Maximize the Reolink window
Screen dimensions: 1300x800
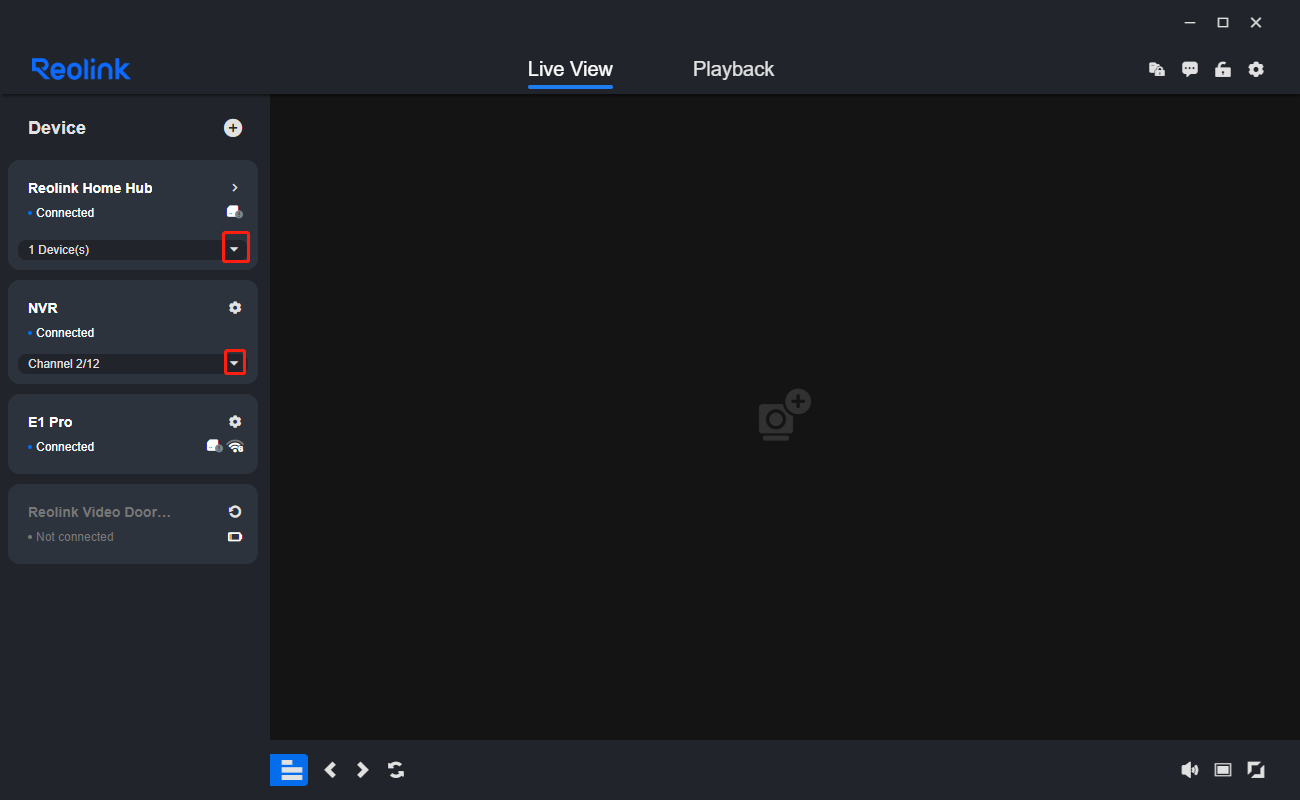click(x=1223, y=23)
